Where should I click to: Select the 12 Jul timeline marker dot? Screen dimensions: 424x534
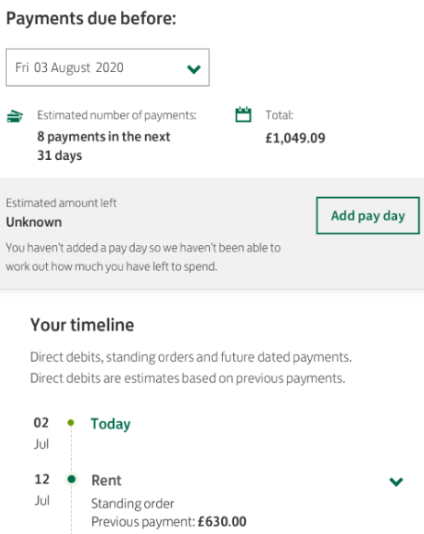pos(71,479)
